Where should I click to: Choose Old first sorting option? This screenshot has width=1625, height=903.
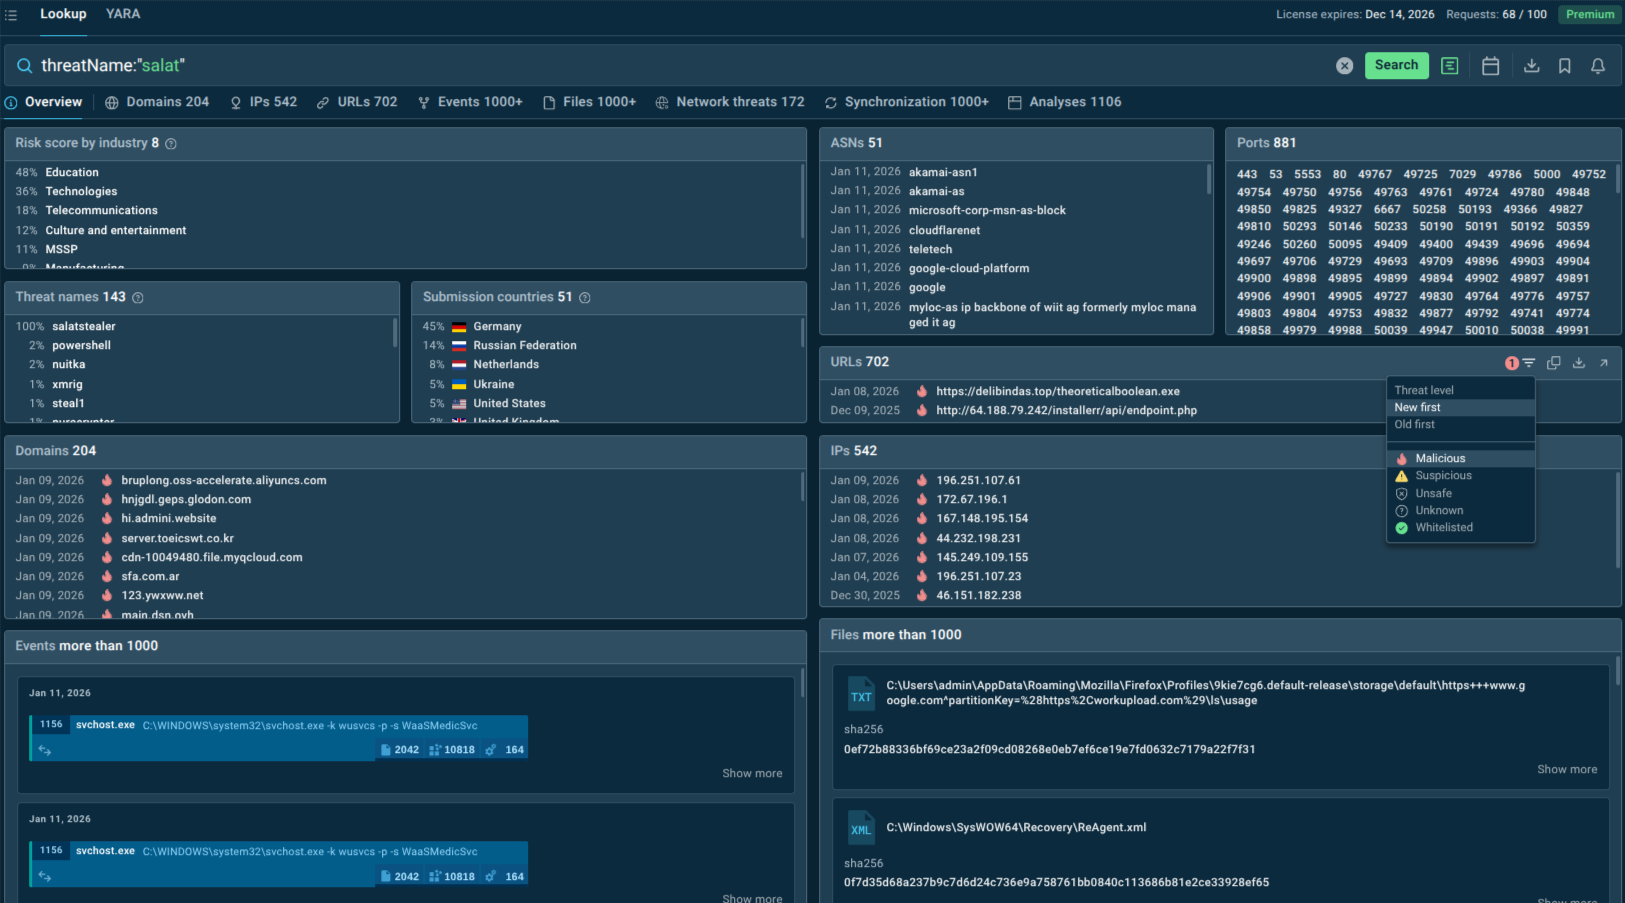click(x=1414, y=424)
